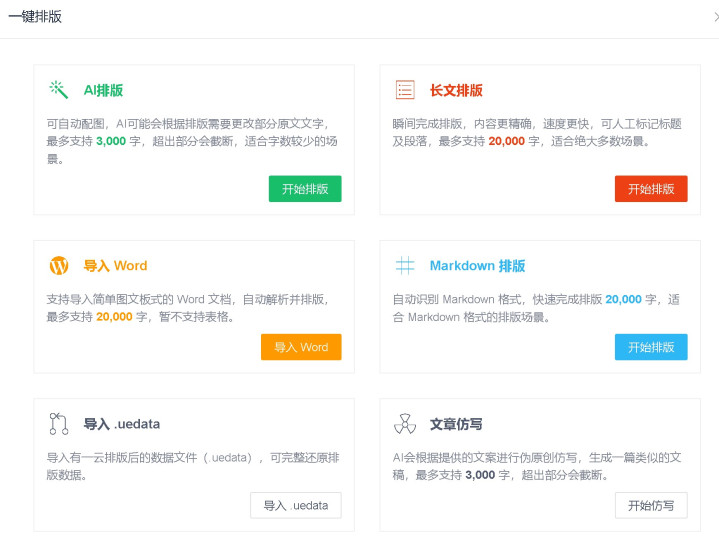This screenshot has width=719, height=547.
Task: Select the green AI排版 card title
Action: pos(103,91)
